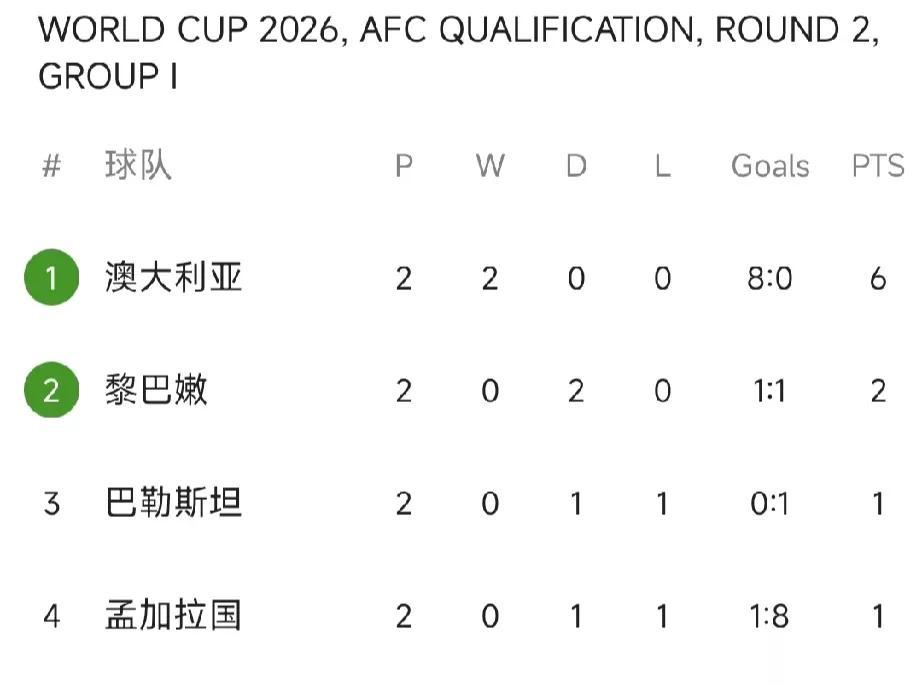This screenshot has width=922, height=692.
Task: Click rank number 4 beside 孟加拉国
Action: point(52,616)
